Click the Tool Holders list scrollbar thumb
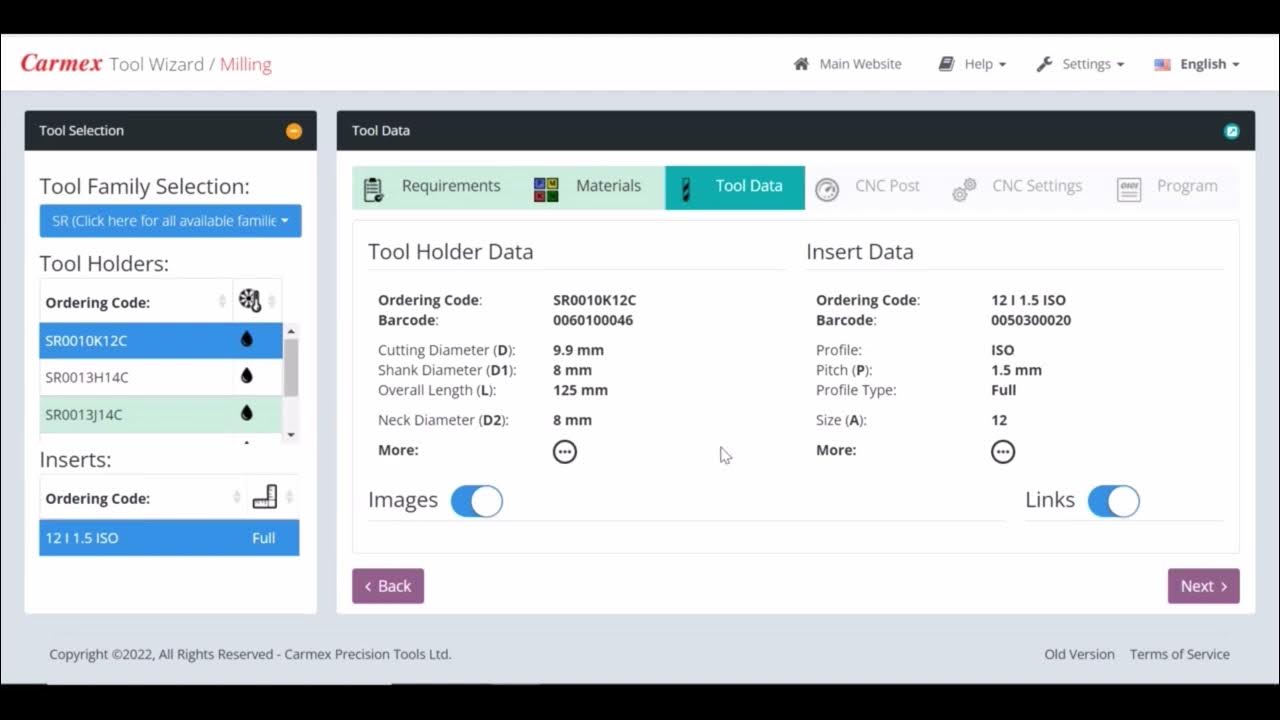Screen dimensions: 1280x720 (291, 368)
